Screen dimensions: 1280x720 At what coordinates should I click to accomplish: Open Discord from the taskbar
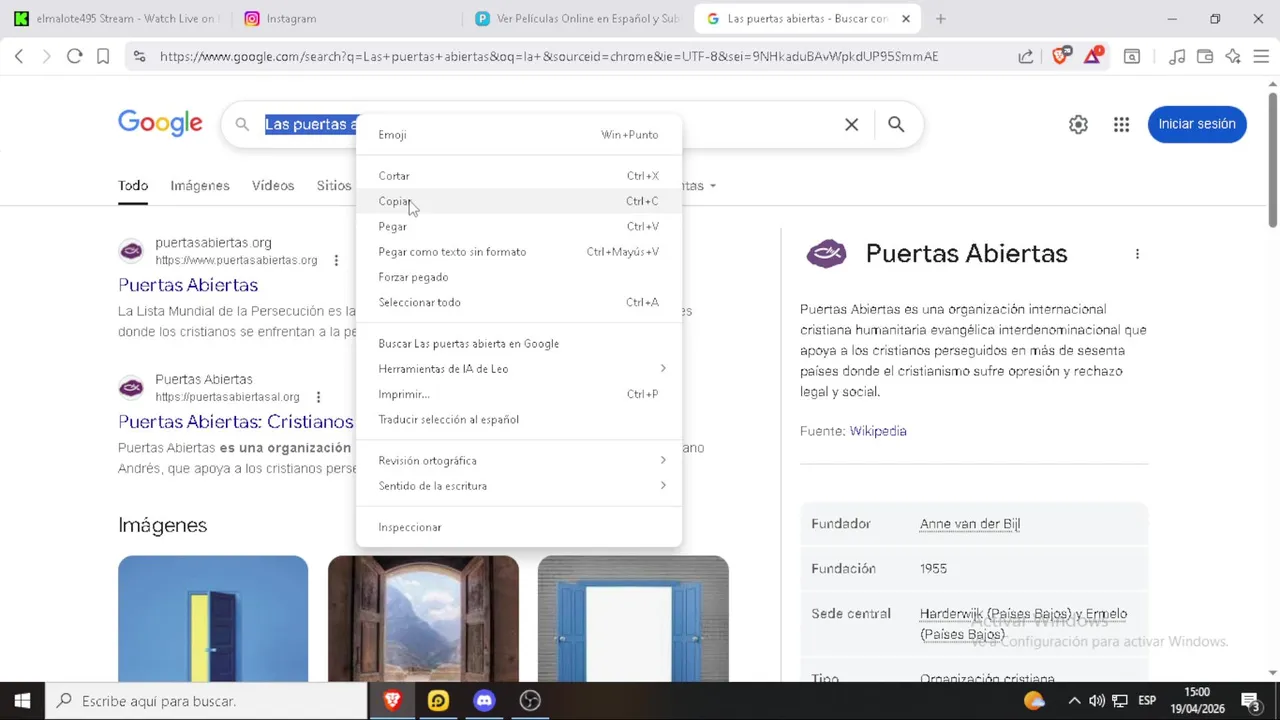(484, 701)
